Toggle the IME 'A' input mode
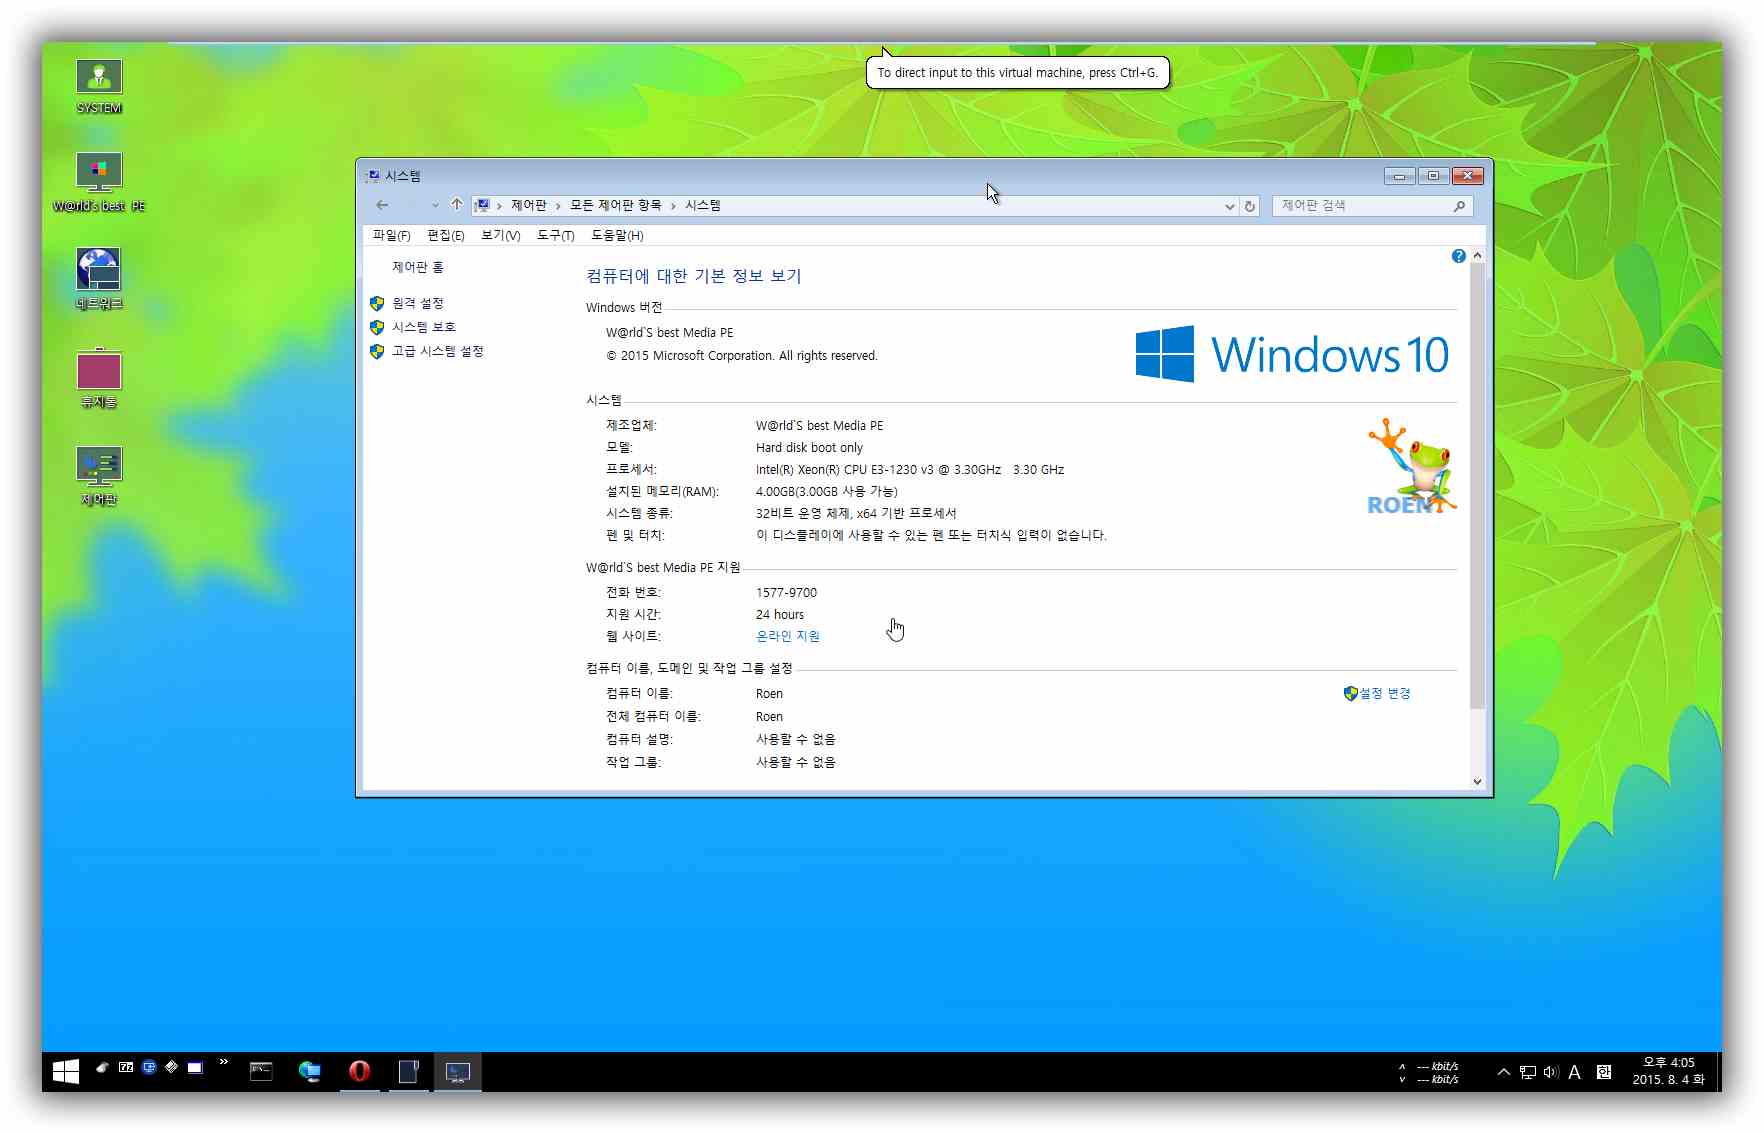1764x1134 pixels. pos(1575,1072)
